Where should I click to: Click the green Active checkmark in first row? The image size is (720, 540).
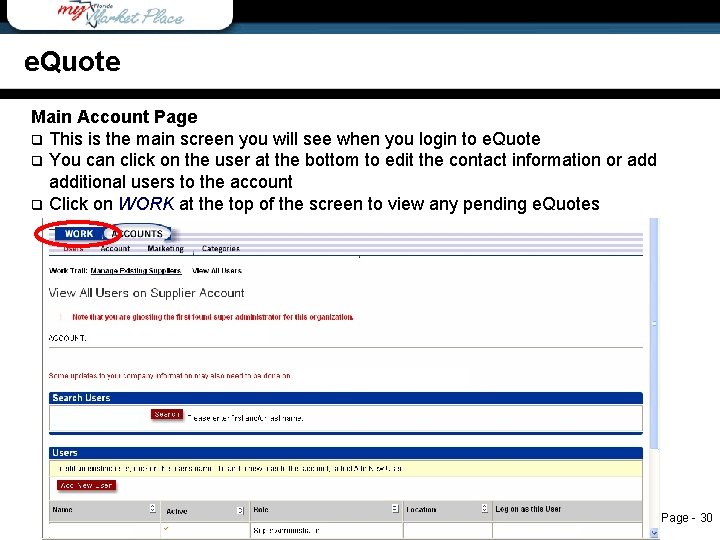click(166, 529)
